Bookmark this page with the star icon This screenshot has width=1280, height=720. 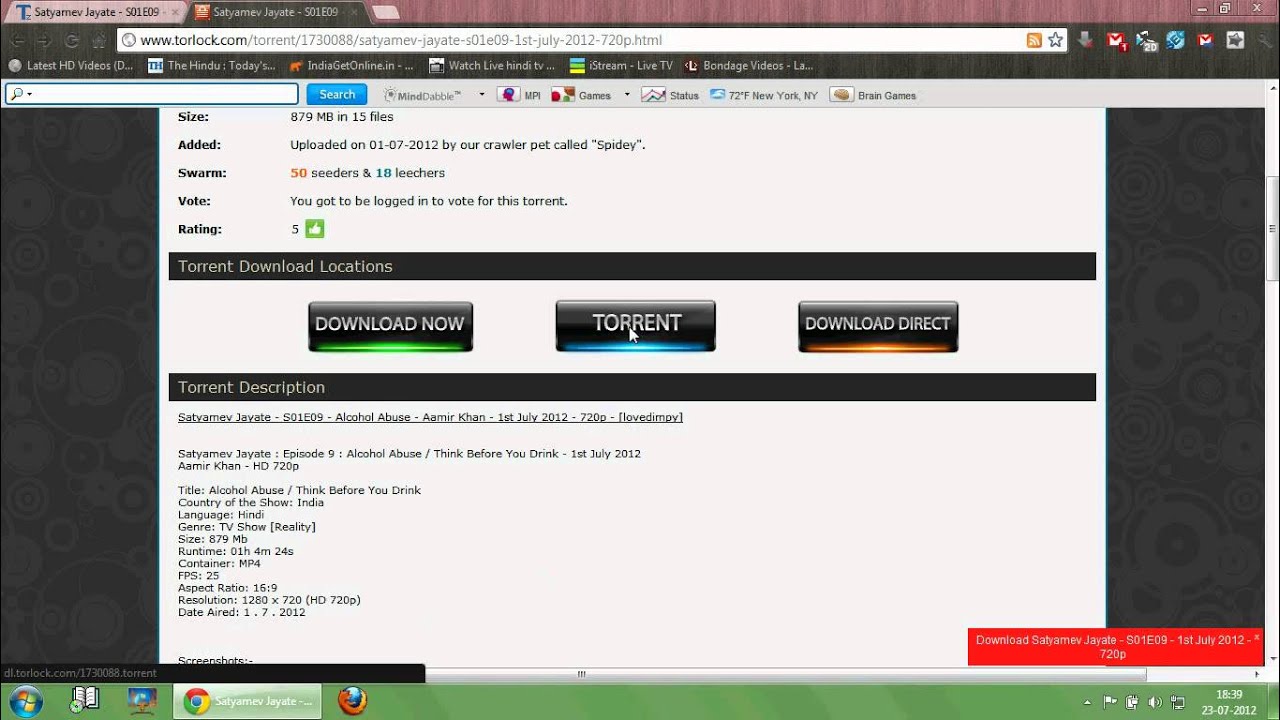click(1055, 40)
